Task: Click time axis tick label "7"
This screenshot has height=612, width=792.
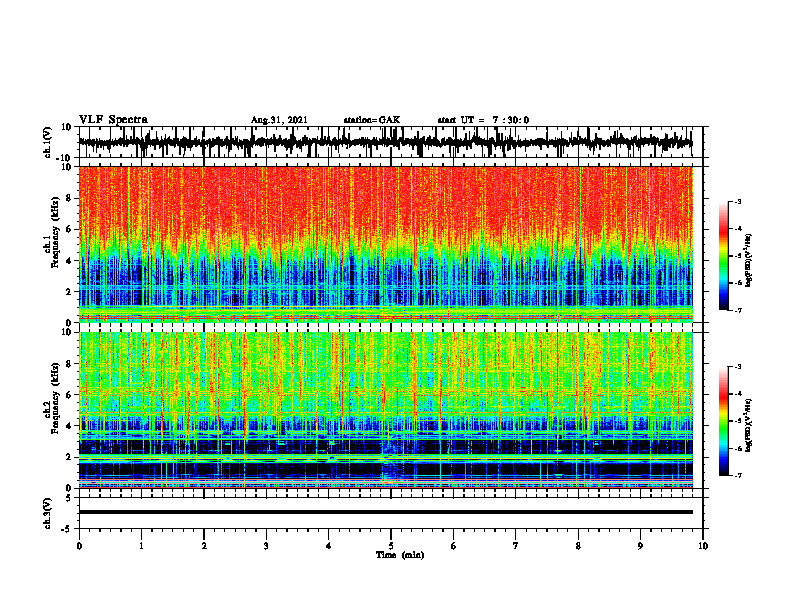Action: click(516, 546)
